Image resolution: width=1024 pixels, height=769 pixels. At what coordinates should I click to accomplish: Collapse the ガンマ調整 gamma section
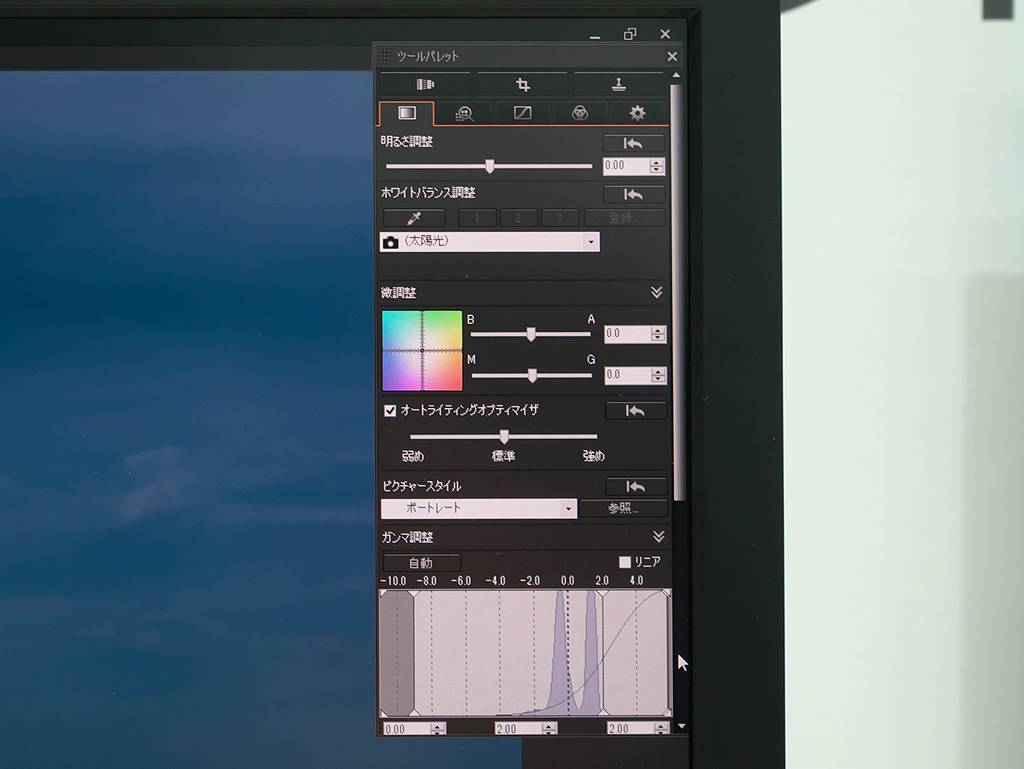658,537
